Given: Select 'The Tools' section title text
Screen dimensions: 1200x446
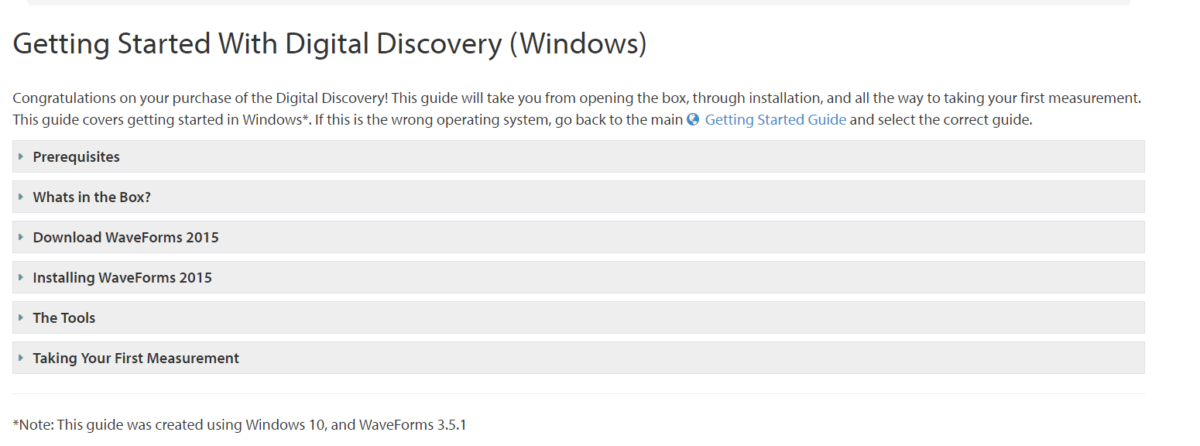Looking at the screenshot, I should point(64,317).
